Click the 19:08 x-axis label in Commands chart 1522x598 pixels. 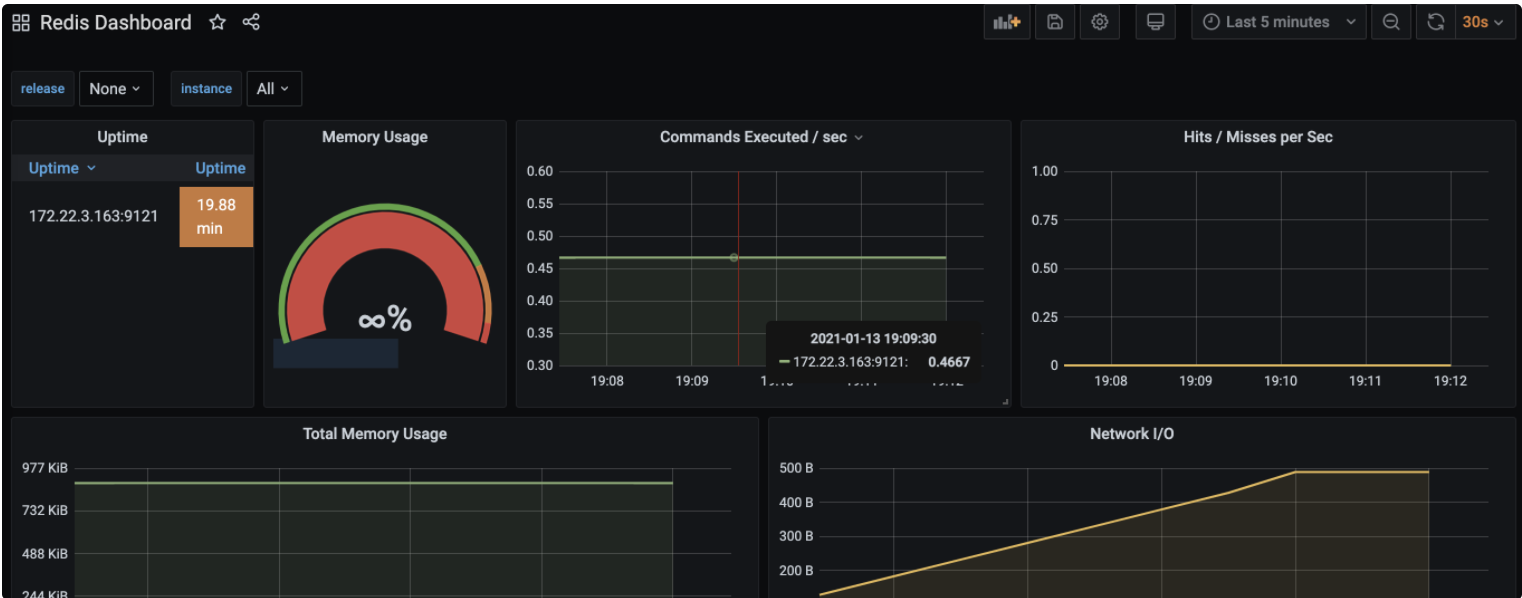(x=607, y=381)
